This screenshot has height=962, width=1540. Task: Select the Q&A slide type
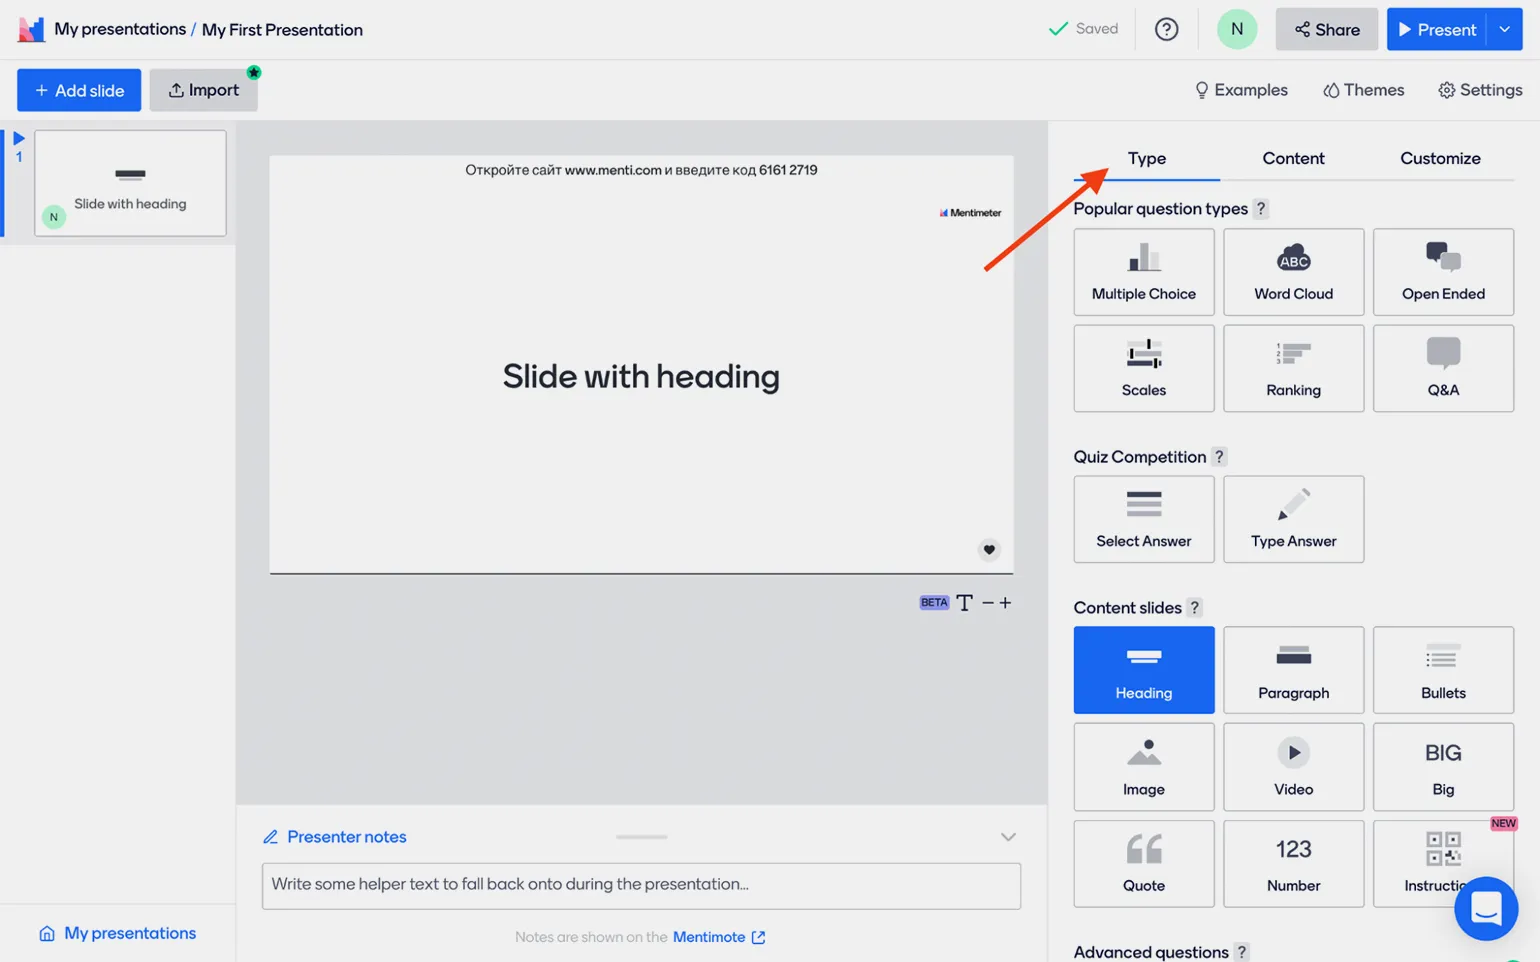[1442, 368]
